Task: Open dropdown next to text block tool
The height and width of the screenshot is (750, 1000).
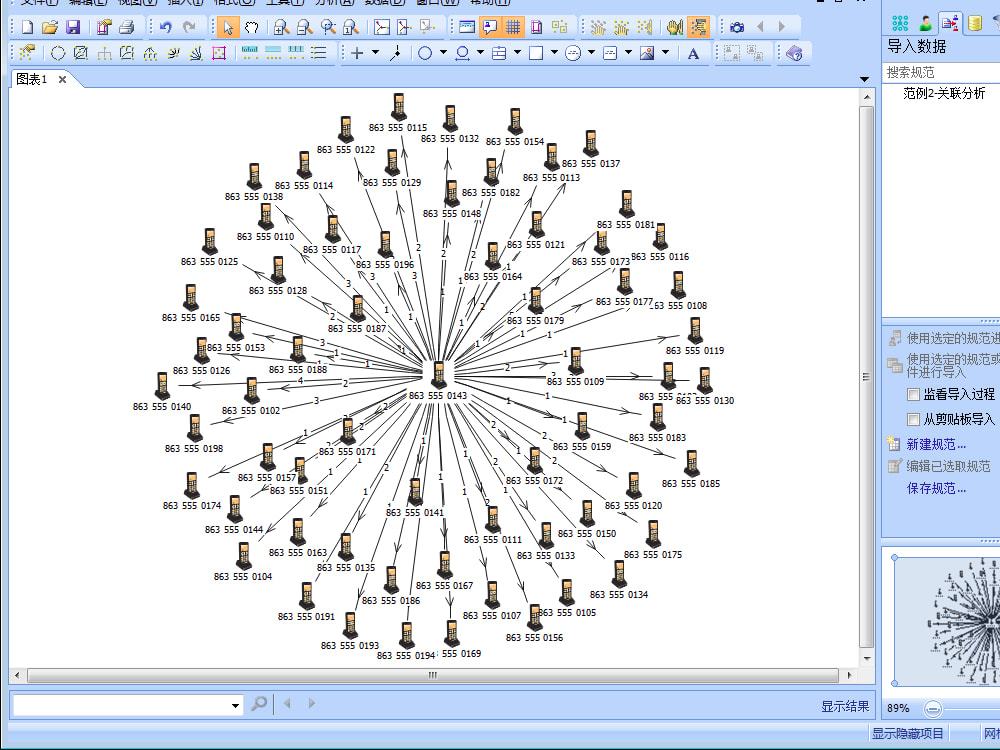Action: pyautogui.click(x=628, y=53)
